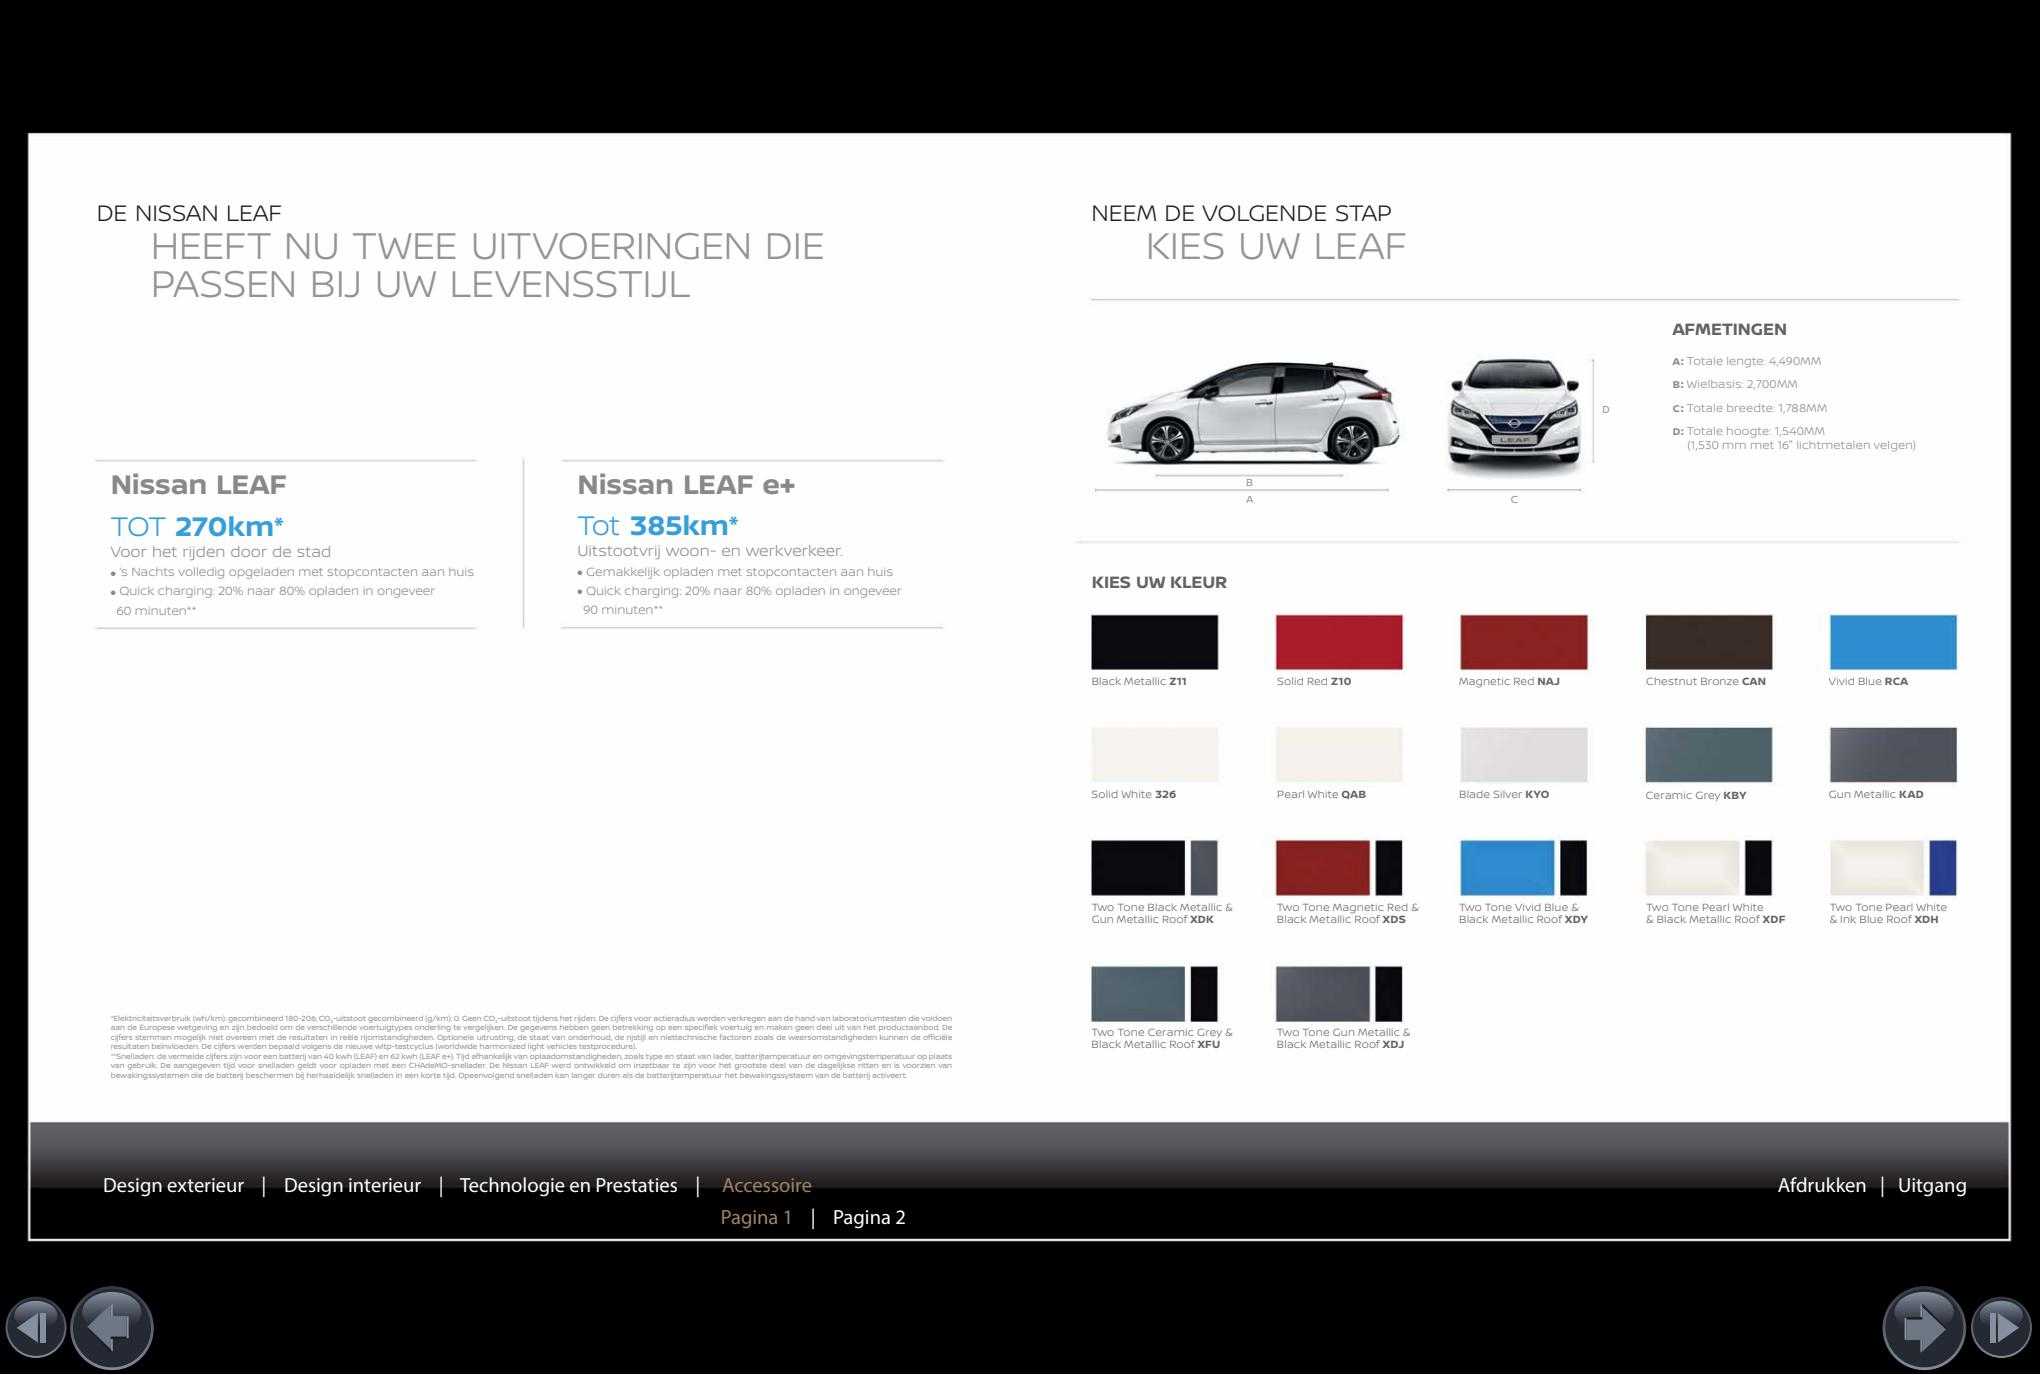Select Chestnut Bronze CAN swatch

1708,642
